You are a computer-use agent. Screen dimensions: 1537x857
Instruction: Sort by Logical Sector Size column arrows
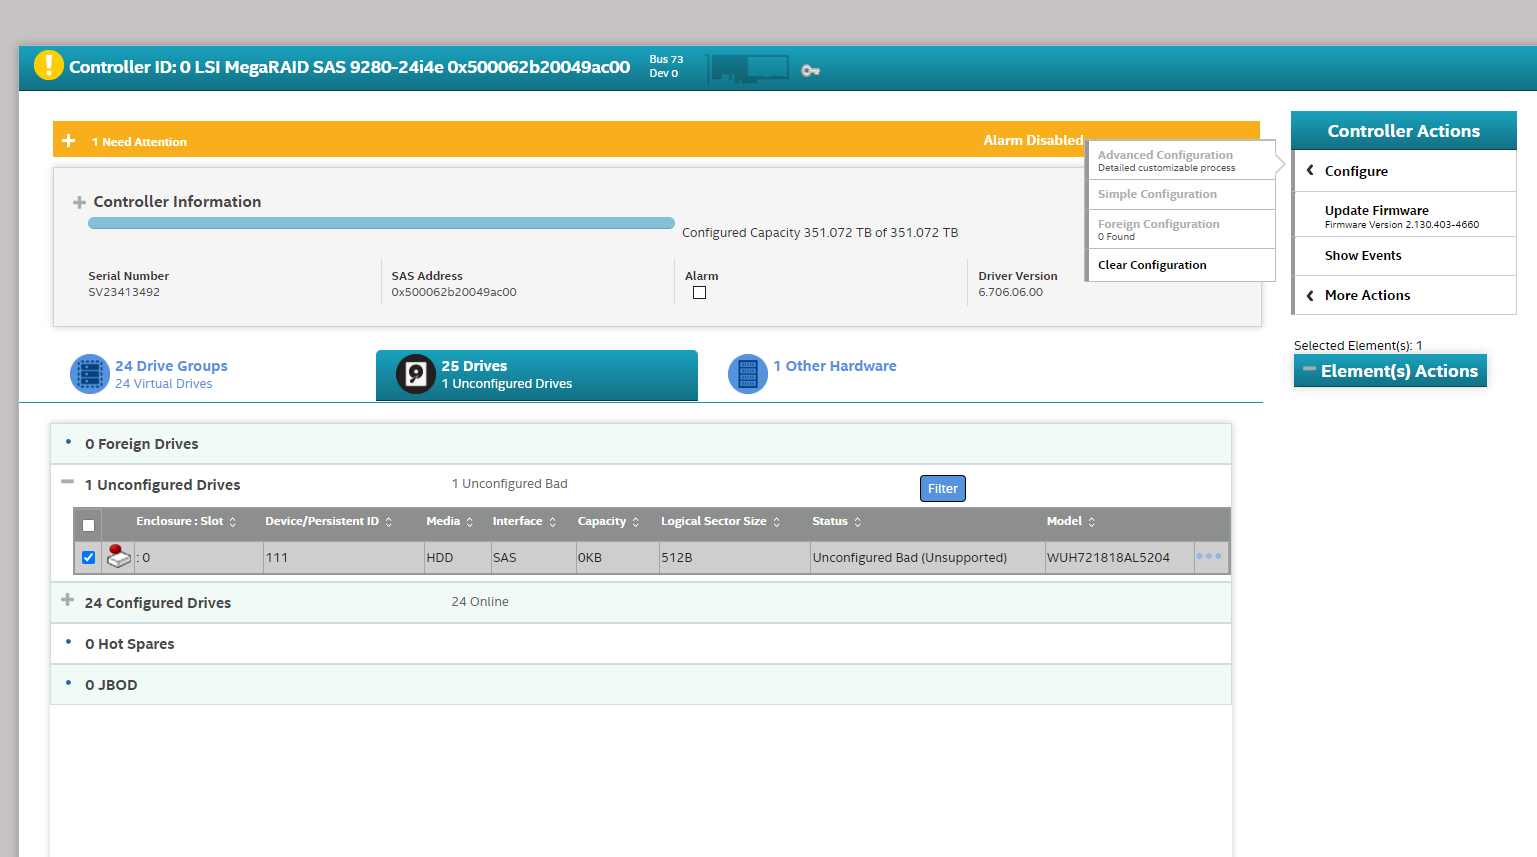coord(777,522)
